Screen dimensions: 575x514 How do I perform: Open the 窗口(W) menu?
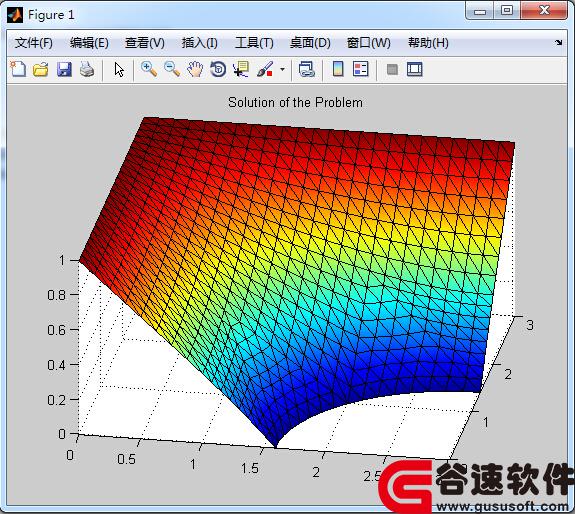tap(369, 43)
